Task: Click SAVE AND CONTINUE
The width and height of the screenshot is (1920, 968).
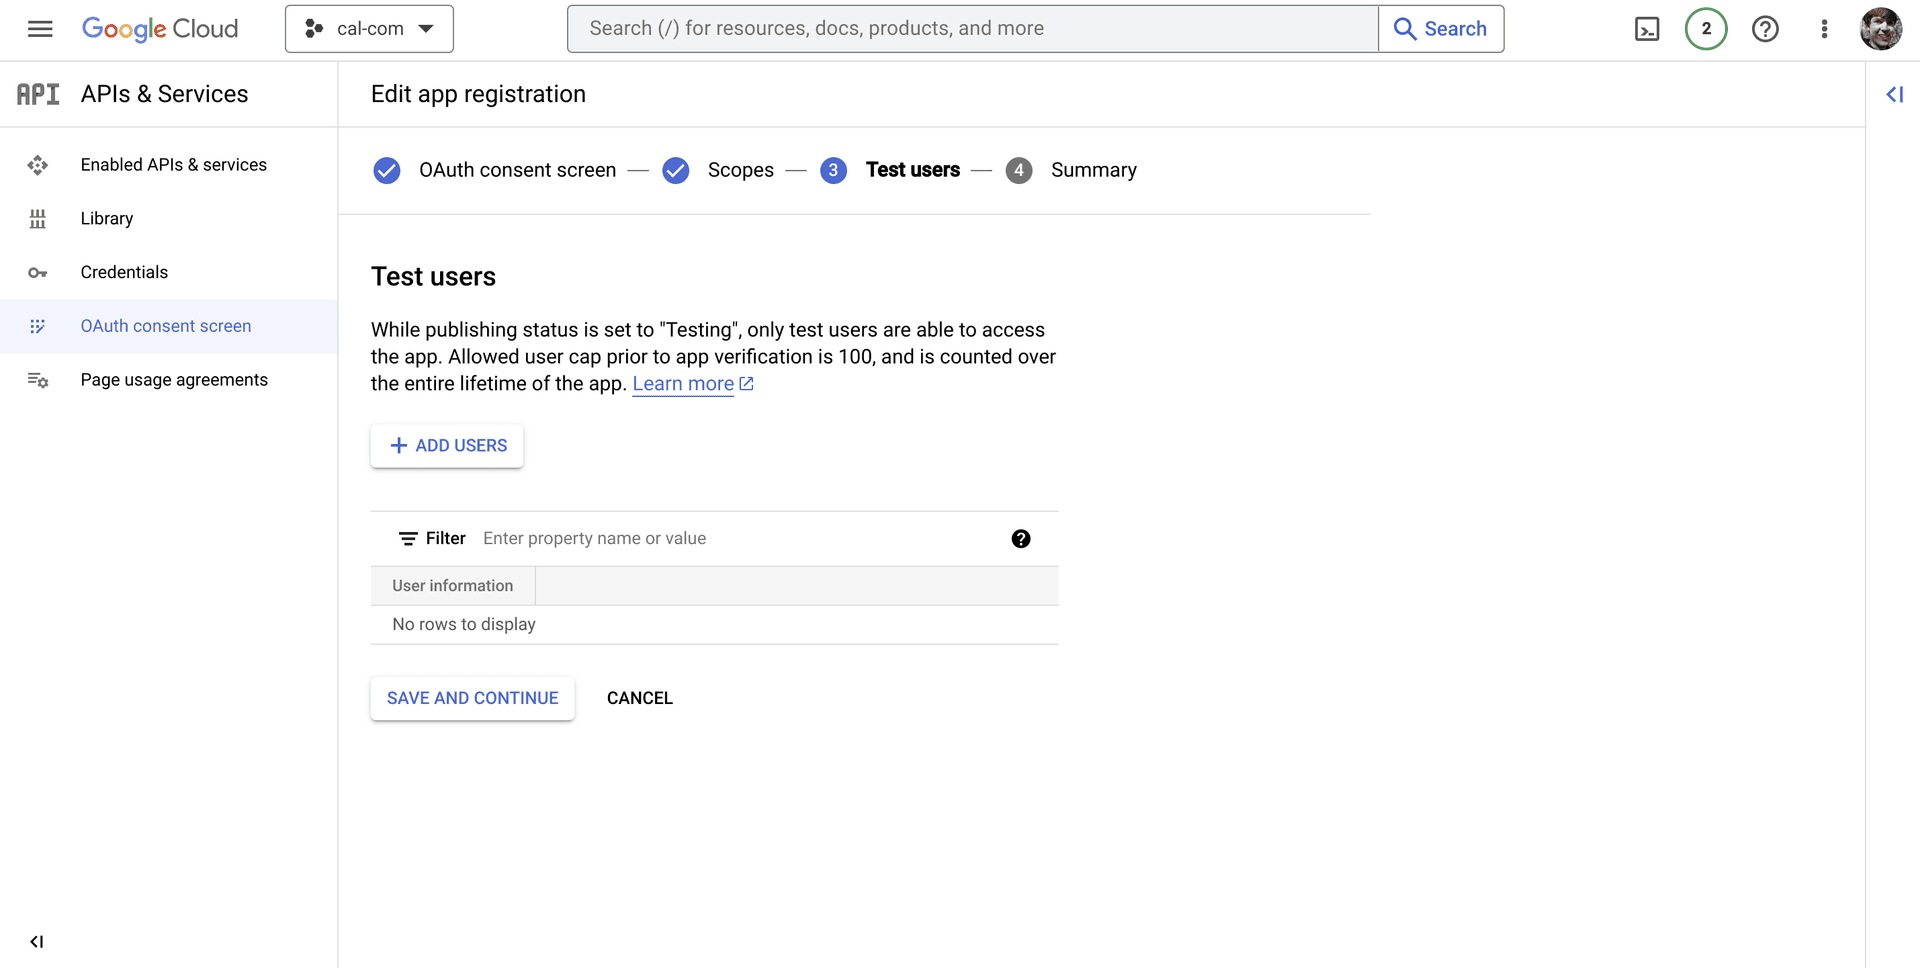Action: tap(472, 698)
